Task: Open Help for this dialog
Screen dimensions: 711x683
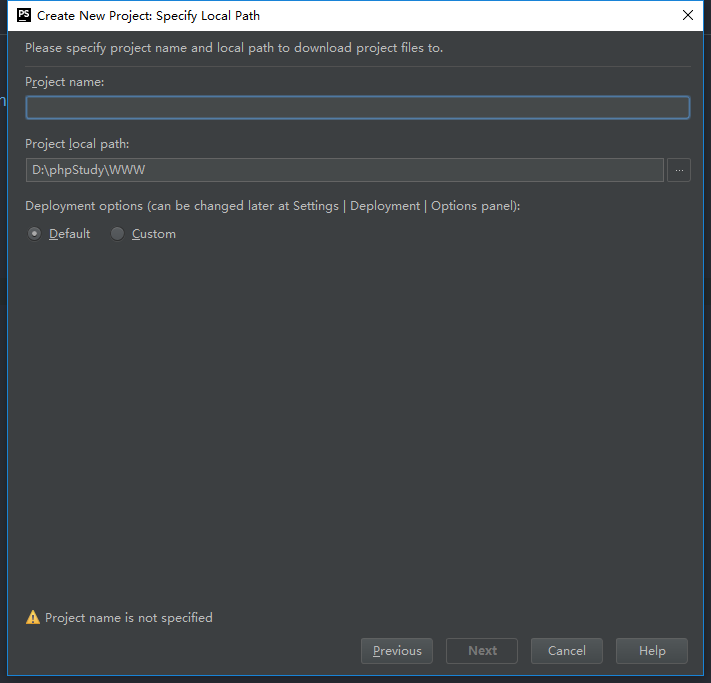Action: pos(652,651)
